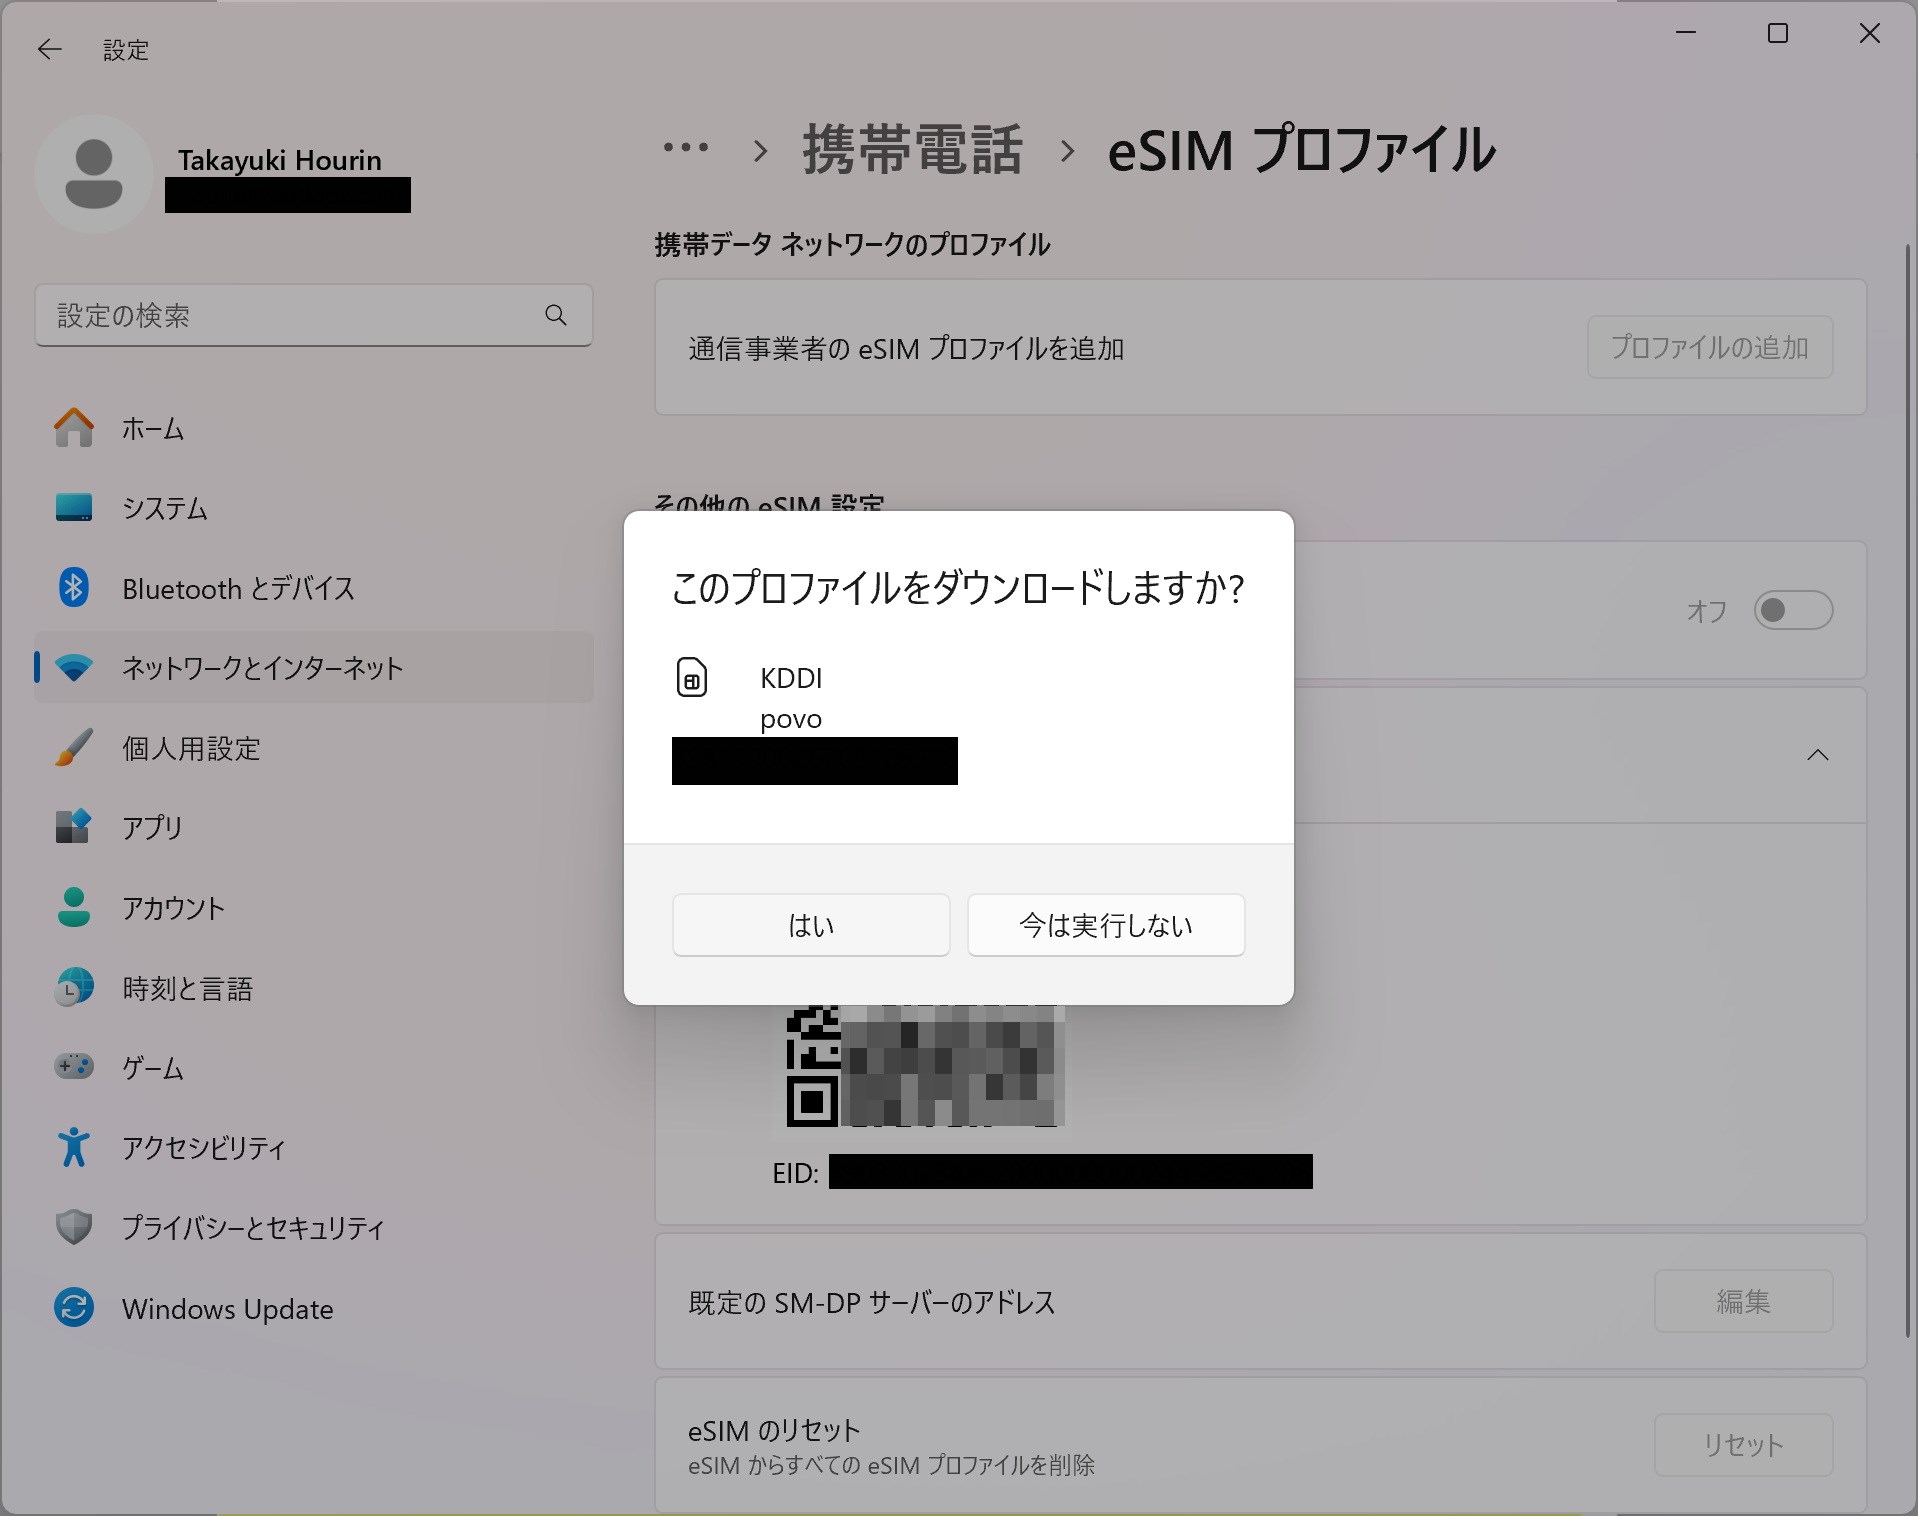Click the Bluetooth icon in sidebar
The height and width of the screenshot is (1516, 1918).
point(74,588)
